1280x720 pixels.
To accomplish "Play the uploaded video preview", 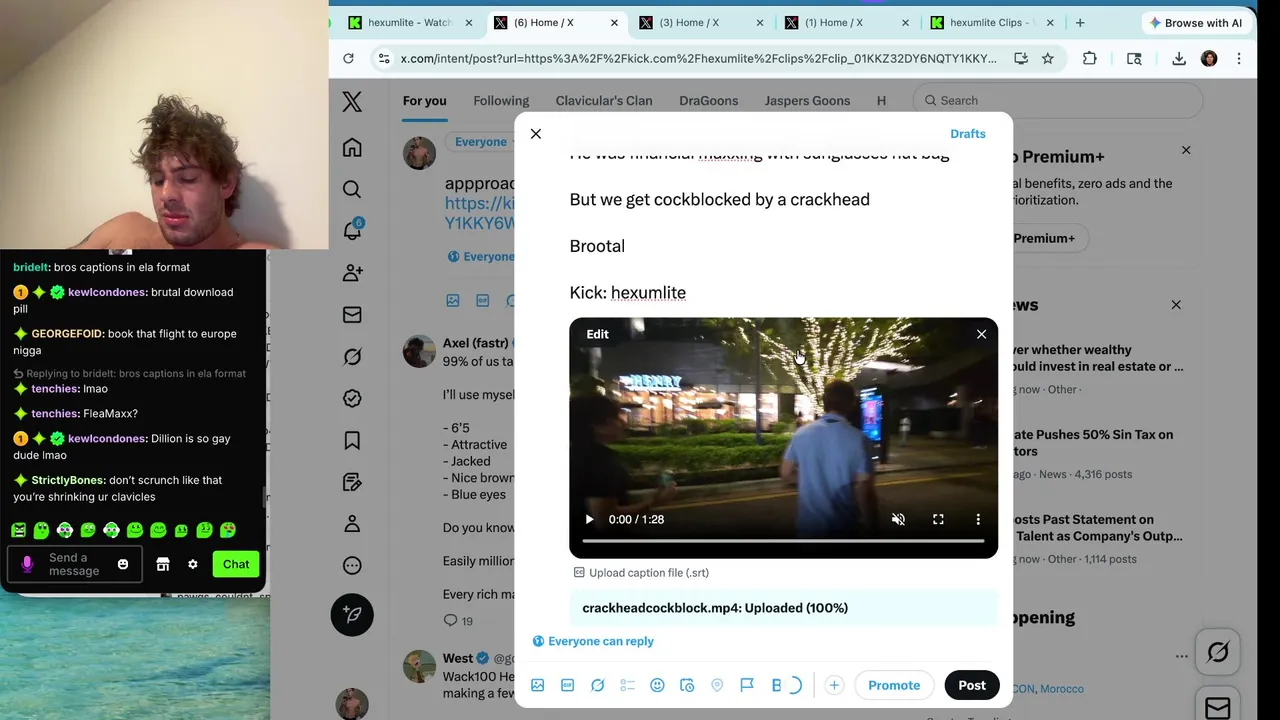I will pos(589,519).
